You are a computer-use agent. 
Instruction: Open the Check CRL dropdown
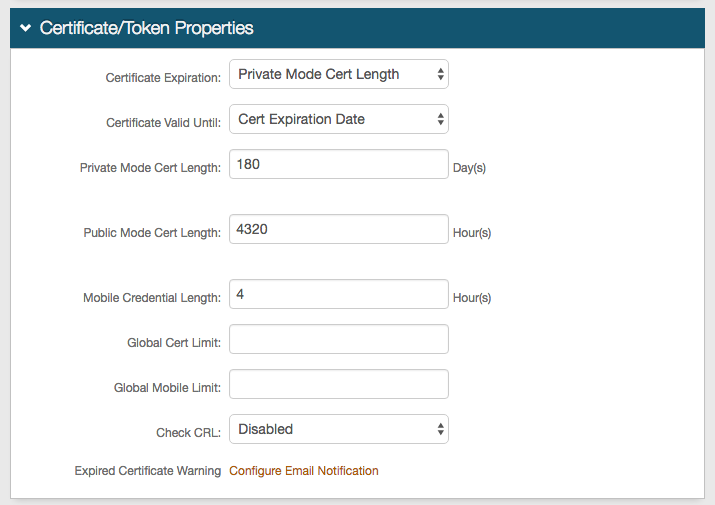[x=338, y=429]
